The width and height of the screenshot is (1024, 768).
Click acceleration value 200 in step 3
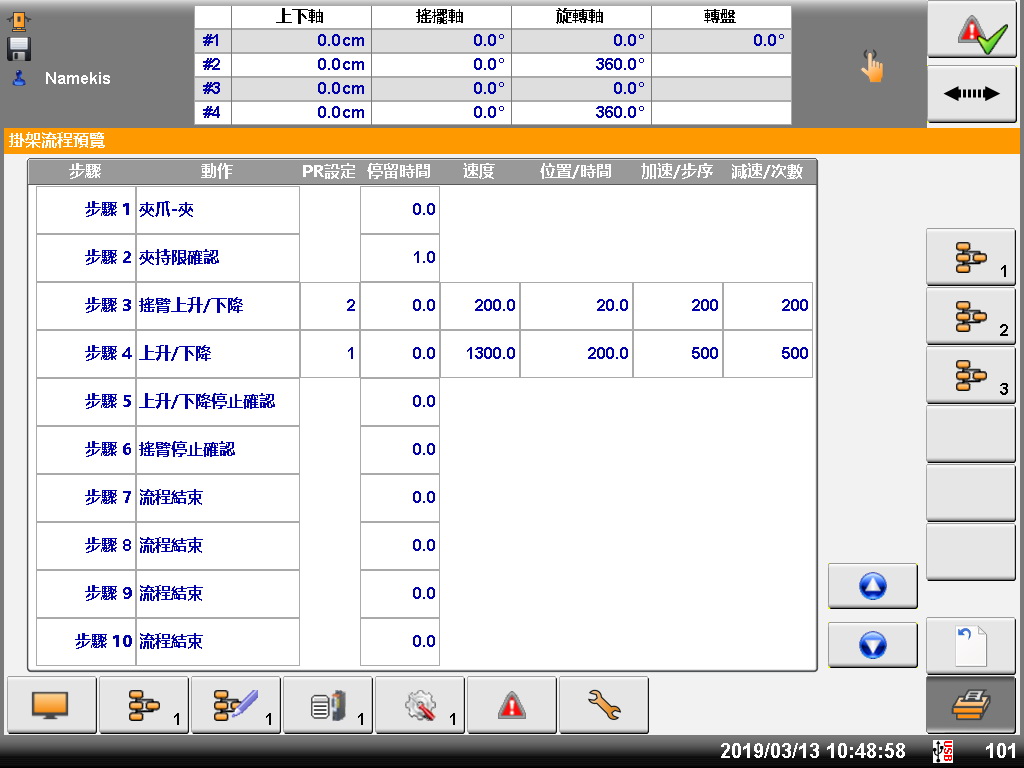coord(677,306)
